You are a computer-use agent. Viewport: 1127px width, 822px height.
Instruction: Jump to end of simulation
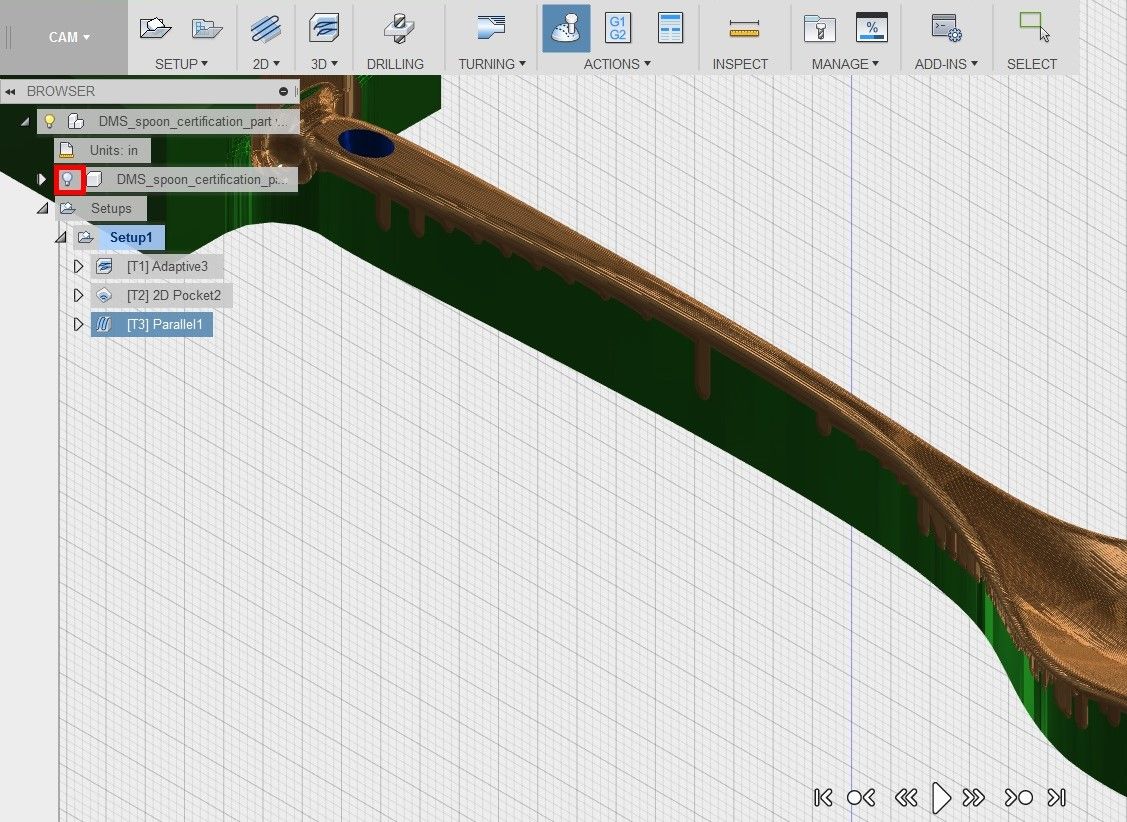[1057, 798]
